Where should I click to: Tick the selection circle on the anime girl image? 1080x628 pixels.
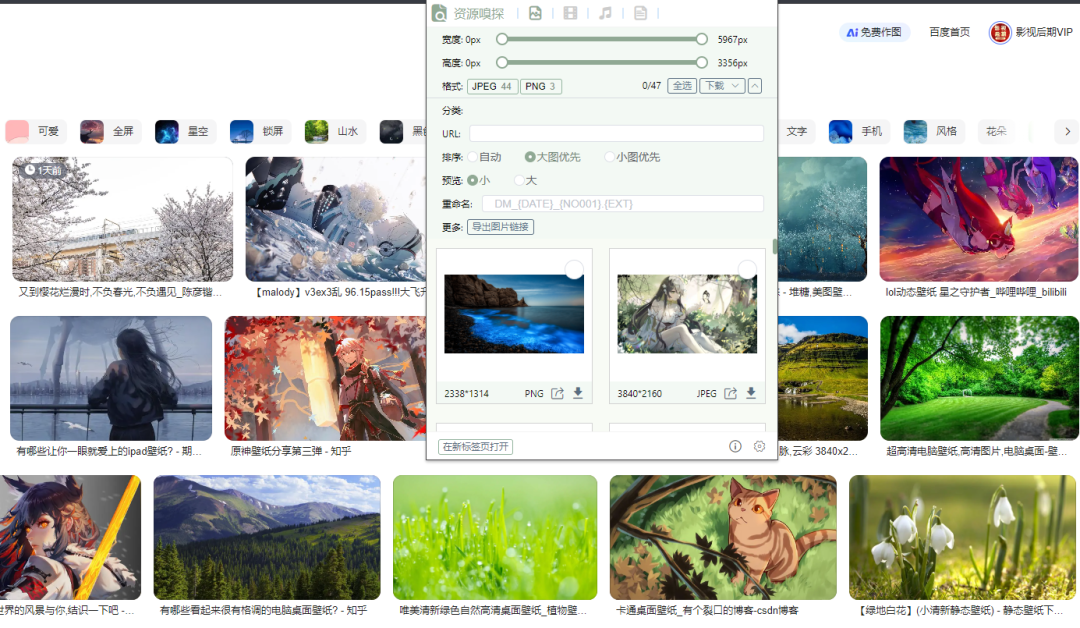[747, 268]
